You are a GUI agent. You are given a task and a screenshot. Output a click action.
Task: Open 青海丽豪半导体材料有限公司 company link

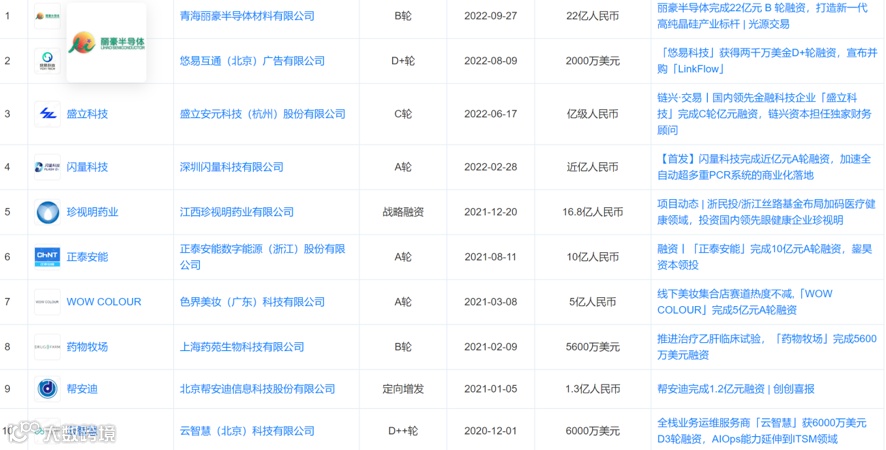coord(247,16)
